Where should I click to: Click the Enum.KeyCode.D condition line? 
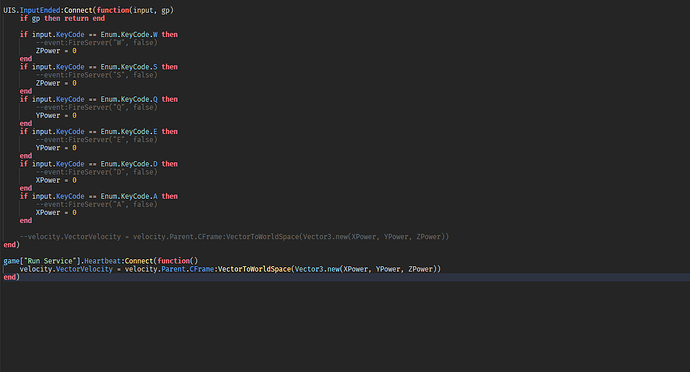(x=99, y=164)
